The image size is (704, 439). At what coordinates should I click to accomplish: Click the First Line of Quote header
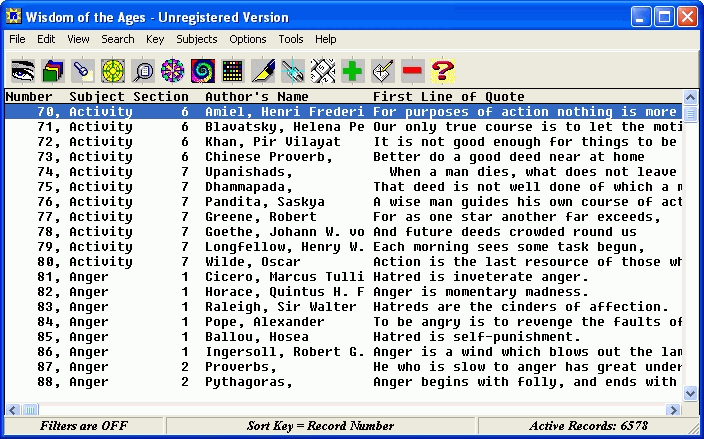(x=448, y=97)
